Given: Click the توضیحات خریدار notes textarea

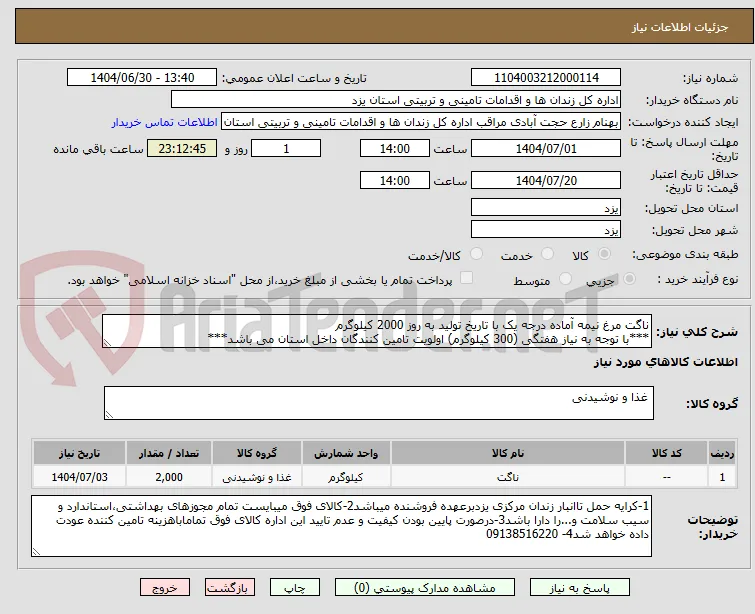Looking at the screenshot, I should tap(341, 526).
